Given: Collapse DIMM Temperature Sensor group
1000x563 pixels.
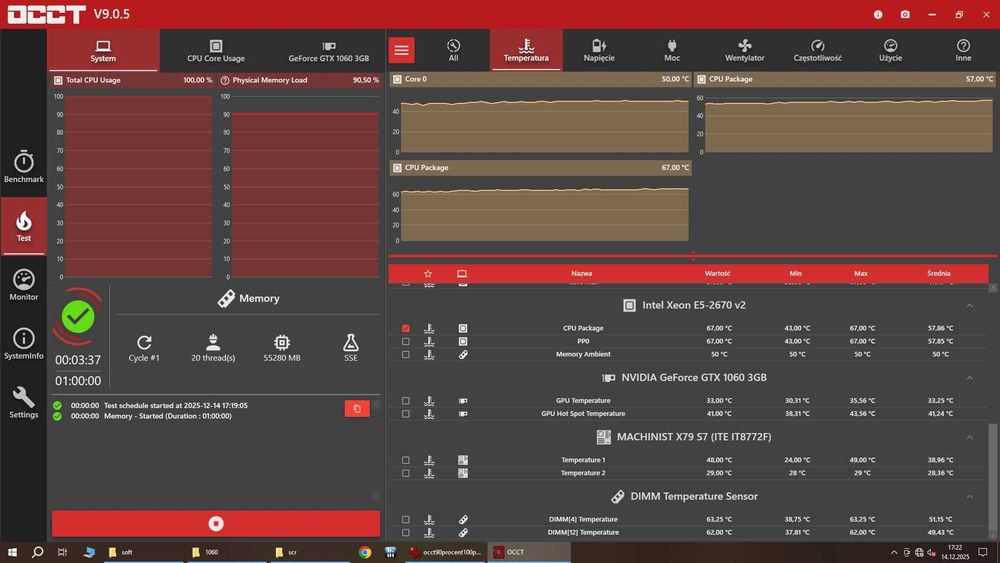Looking at the screenshot, I should point(969,497).
